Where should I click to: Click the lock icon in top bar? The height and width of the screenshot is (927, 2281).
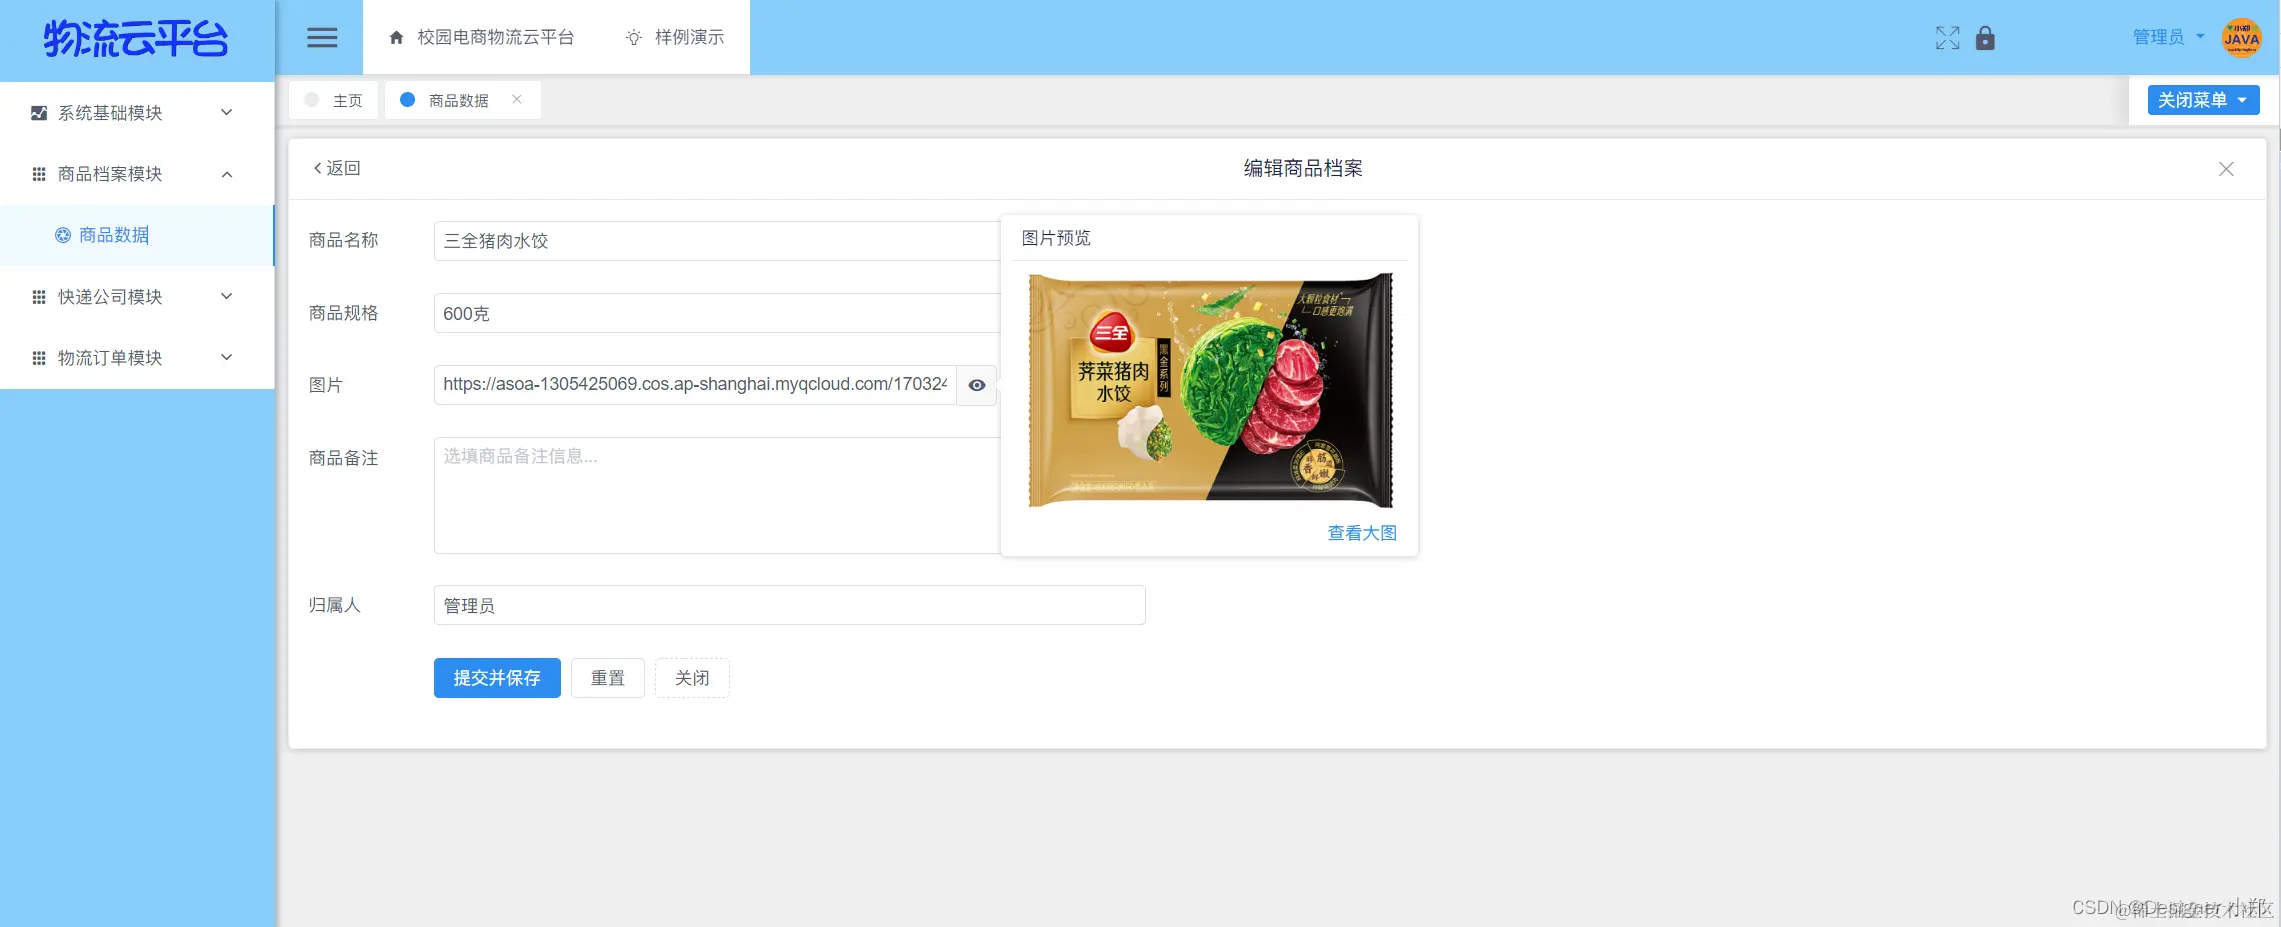point(1985,37)
